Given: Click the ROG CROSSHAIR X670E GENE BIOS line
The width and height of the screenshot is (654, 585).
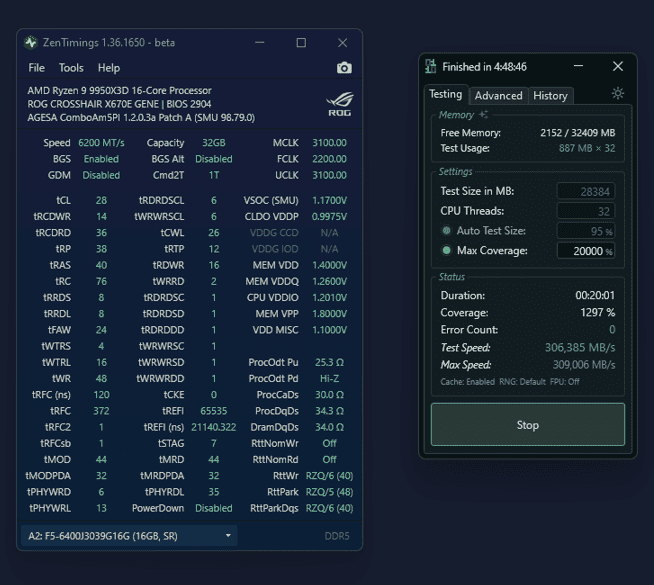Looking at the screenshot, I should click(x=119, y=104).
